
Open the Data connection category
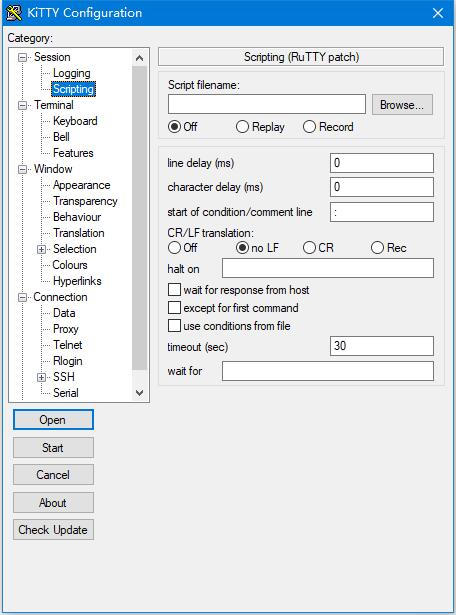click(x=64, y=313)
